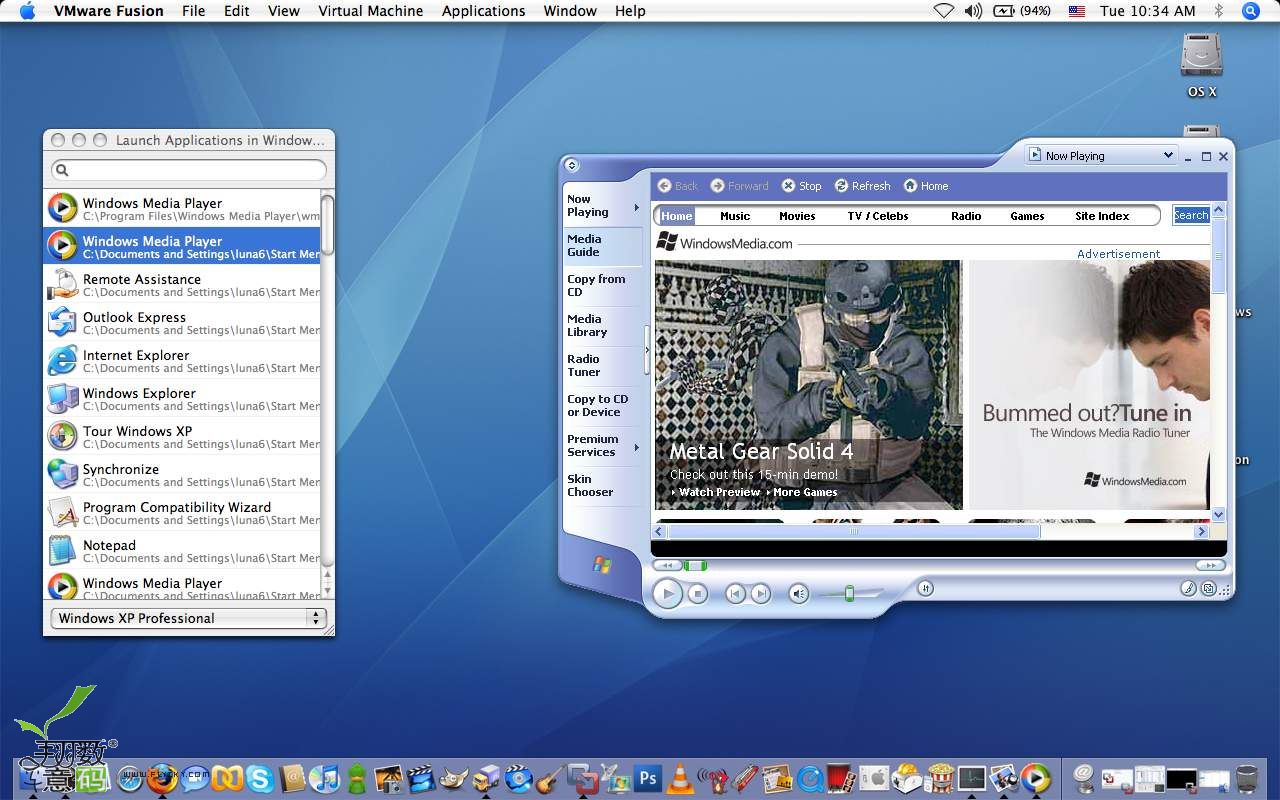Click the Bummed out? Tune in advertisement

(1089, 385)
